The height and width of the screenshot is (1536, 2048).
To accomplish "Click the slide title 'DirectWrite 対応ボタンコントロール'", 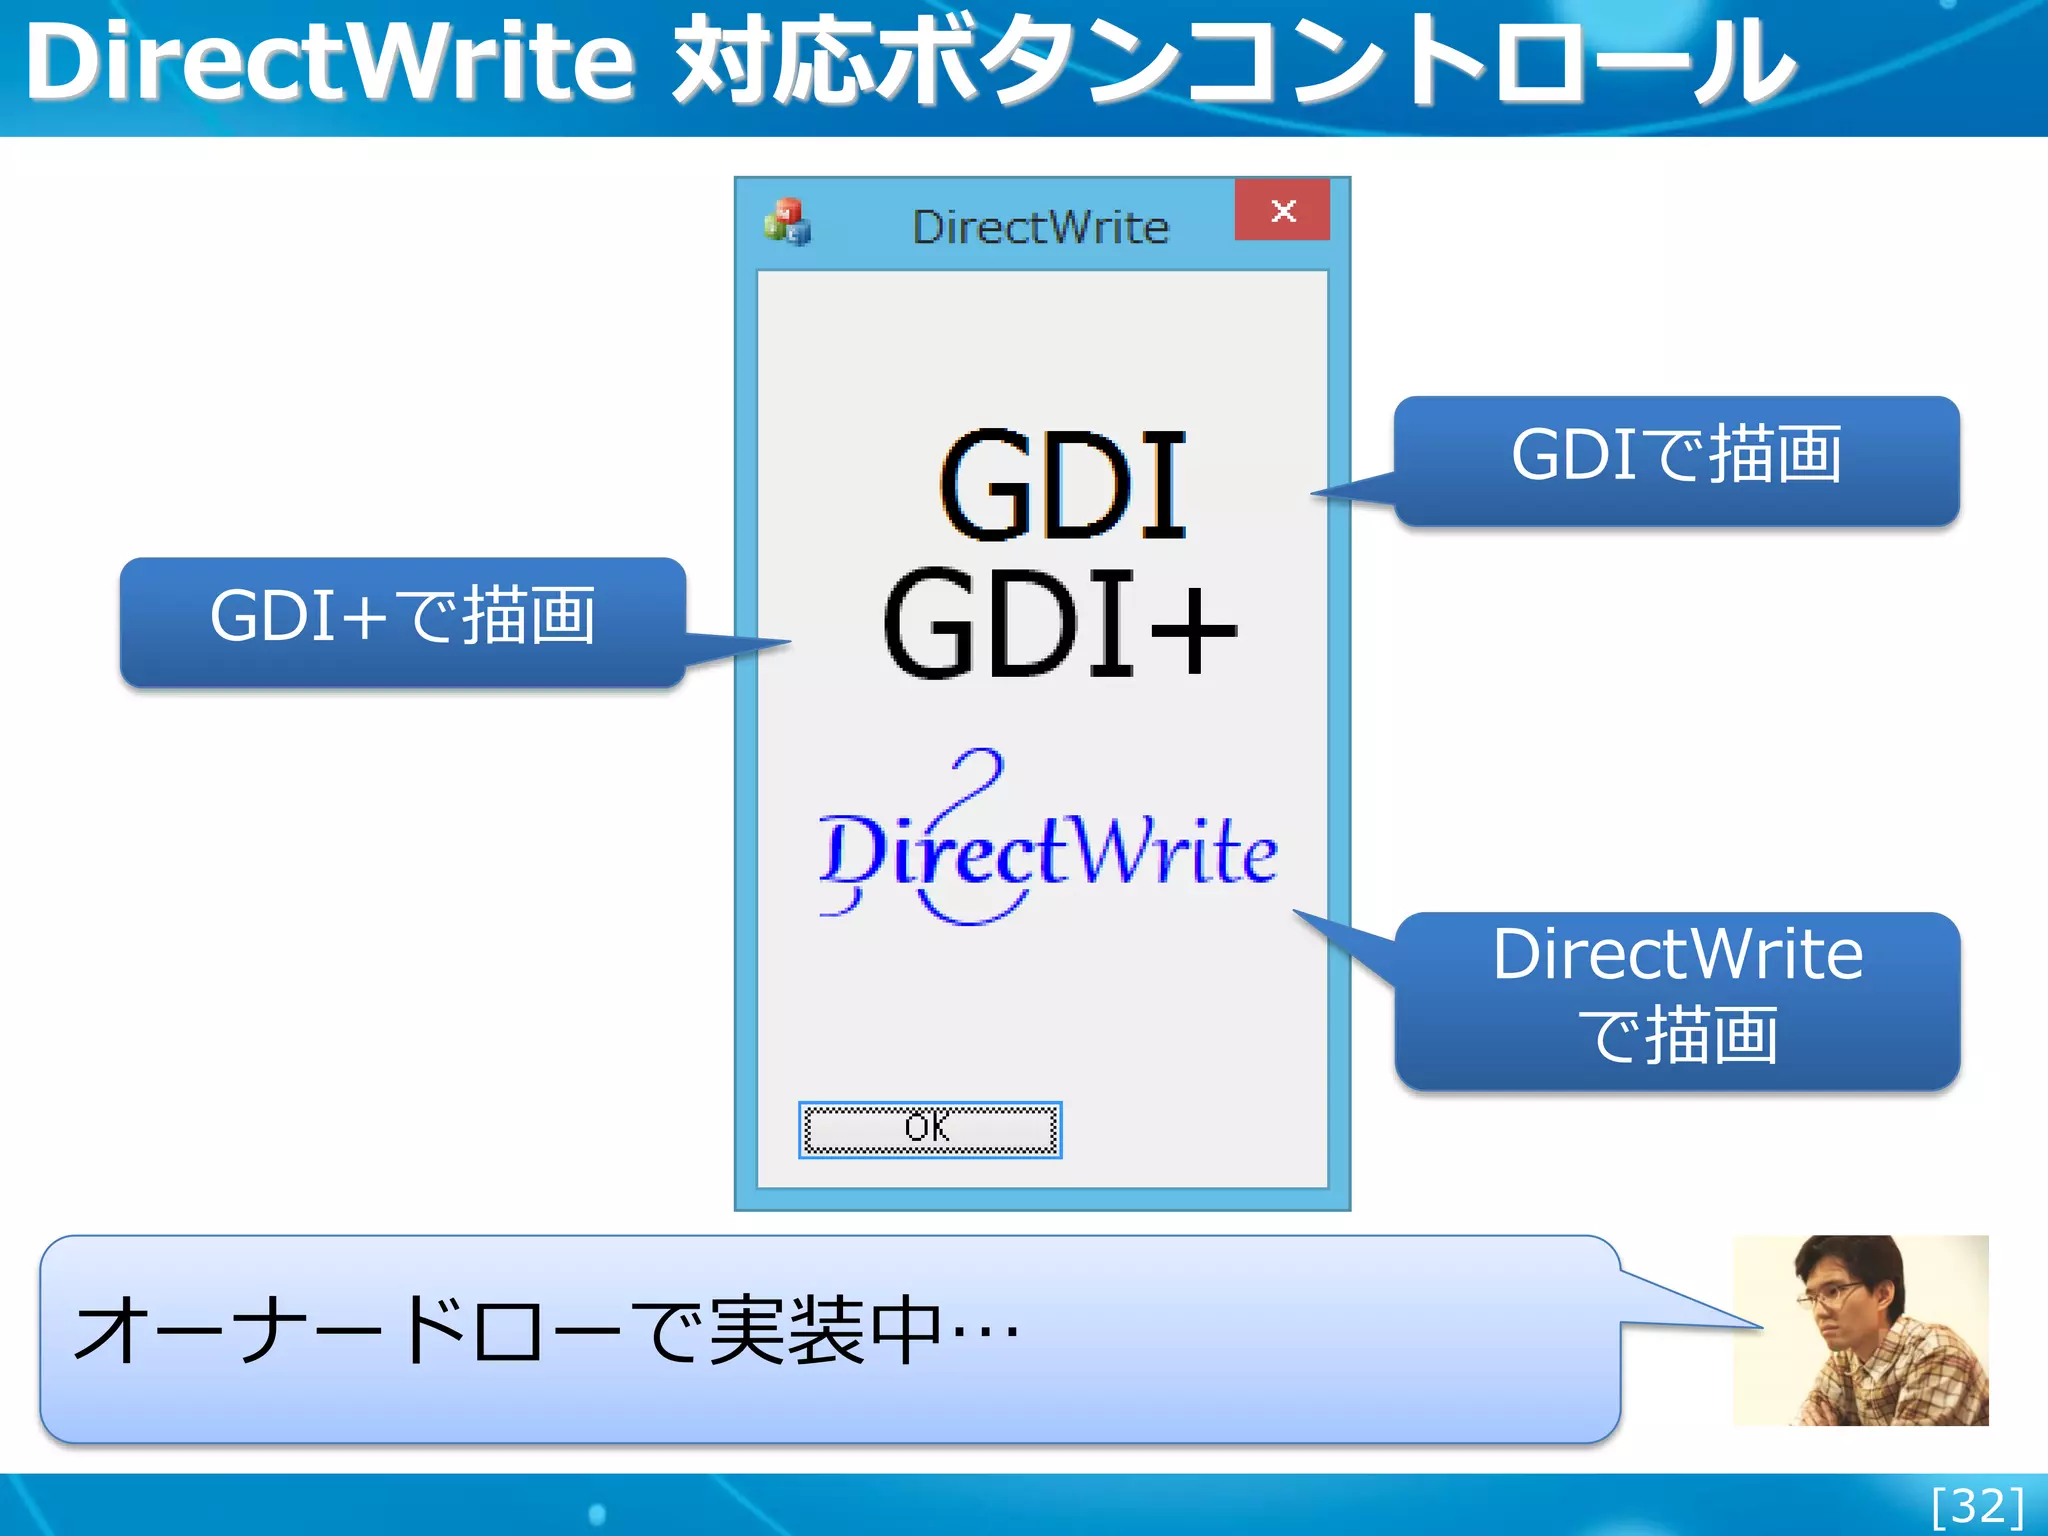I will pos(910,62).
